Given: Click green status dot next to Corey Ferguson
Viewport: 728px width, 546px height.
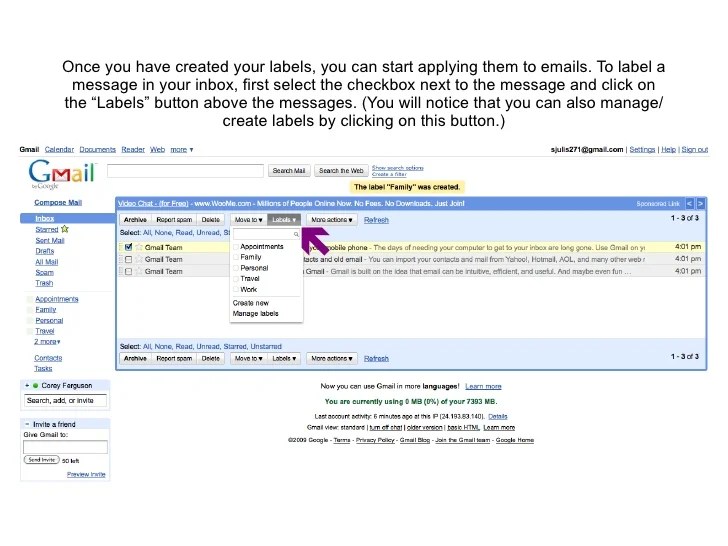Looking at the screenshot, I should (35, 386).
